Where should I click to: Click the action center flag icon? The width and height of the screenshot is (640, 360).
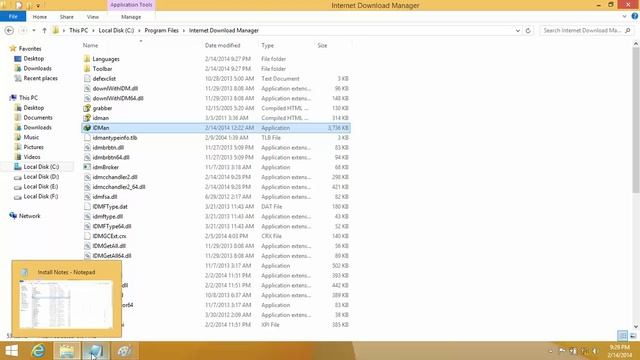click(x=562, y=351)
